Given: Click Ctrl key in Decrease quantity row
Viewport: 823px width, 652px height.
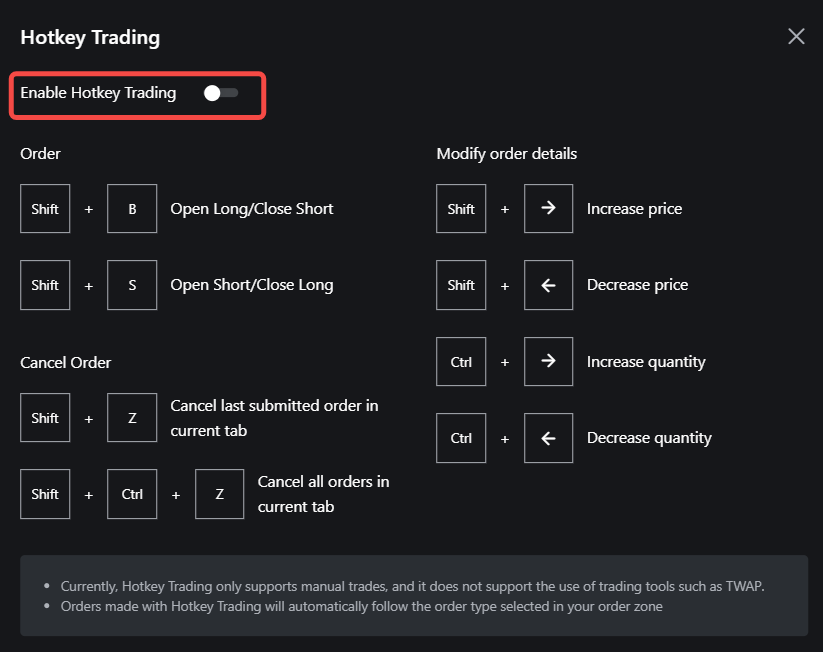Looking at the screenshot, I should tap(461, 438).
